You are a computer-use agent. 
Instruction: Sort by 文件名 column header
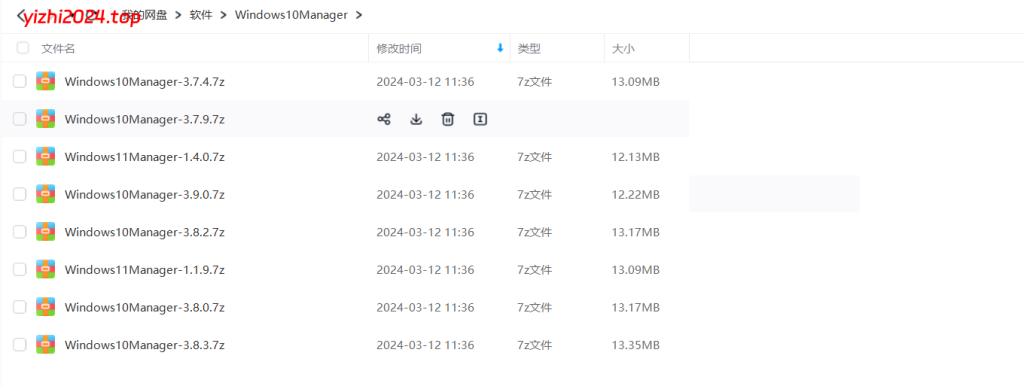pos(58,48)
